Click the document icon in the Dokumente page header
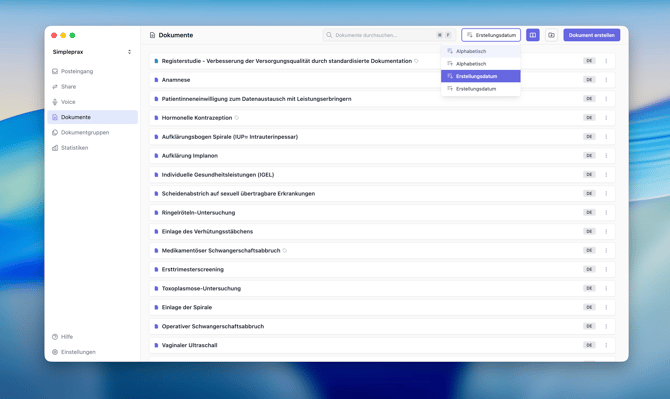 [x=152, y=35]
